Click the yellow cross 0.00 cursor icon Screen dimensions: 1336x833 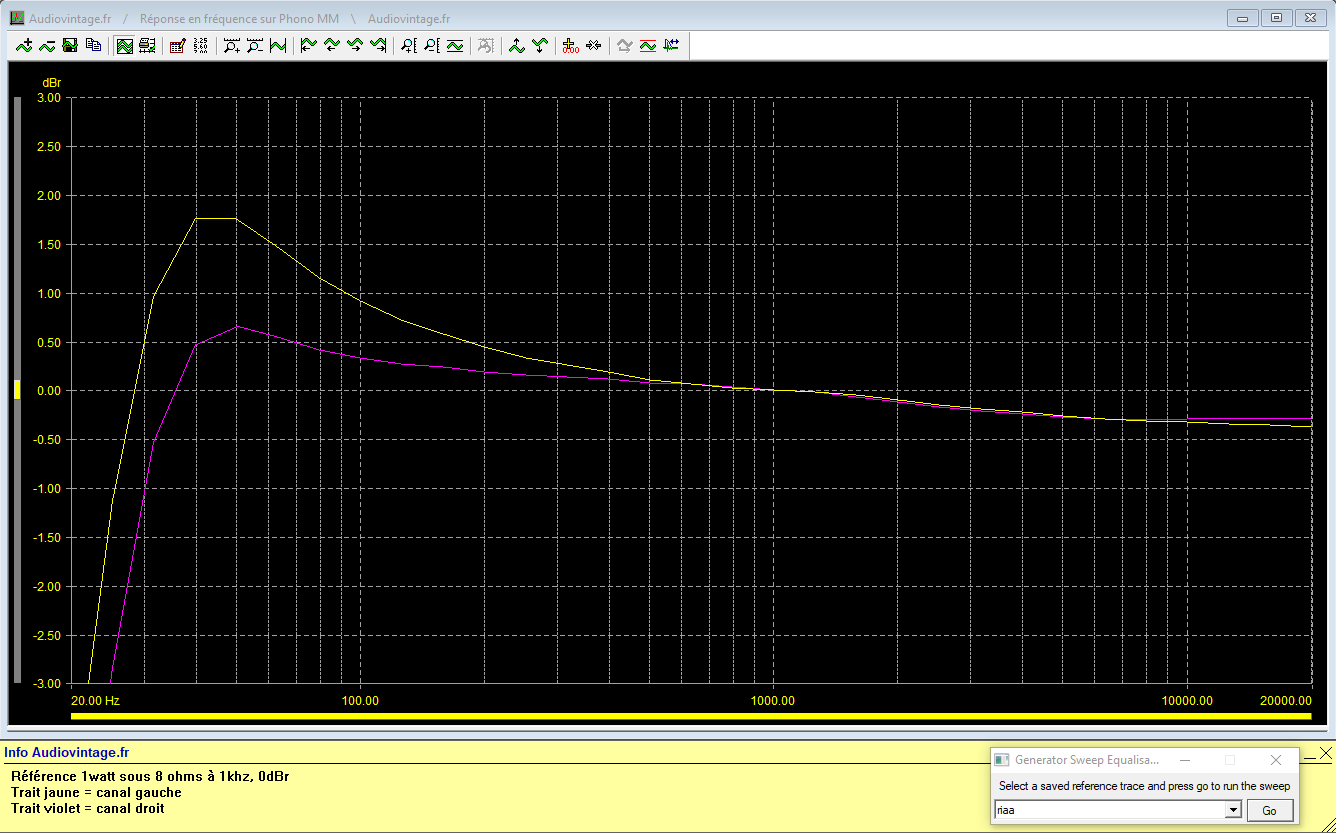571,45
